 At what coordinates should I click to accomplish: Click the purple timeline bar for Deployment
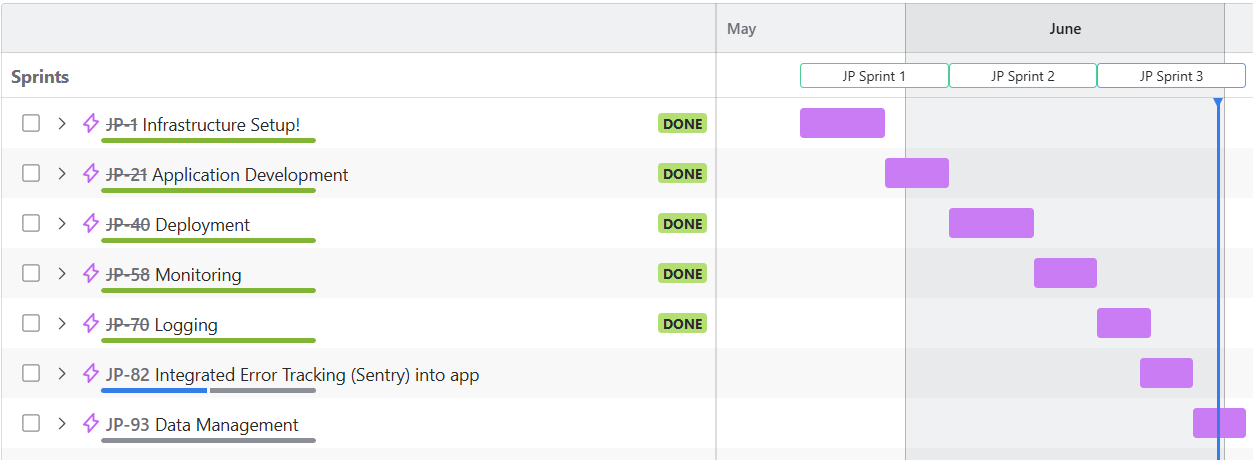click(x=991, y=223)
